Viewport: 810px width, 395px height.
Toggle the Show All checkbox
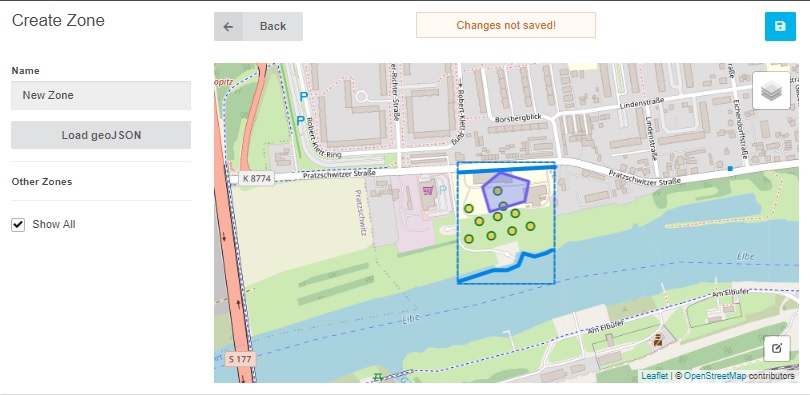(18, 225)
